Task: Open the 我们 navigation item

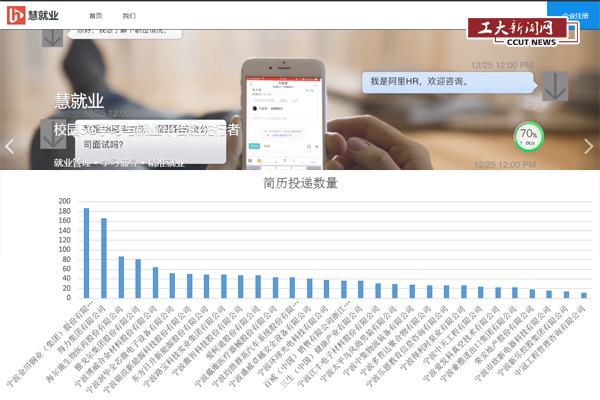Action: [129, 16]
